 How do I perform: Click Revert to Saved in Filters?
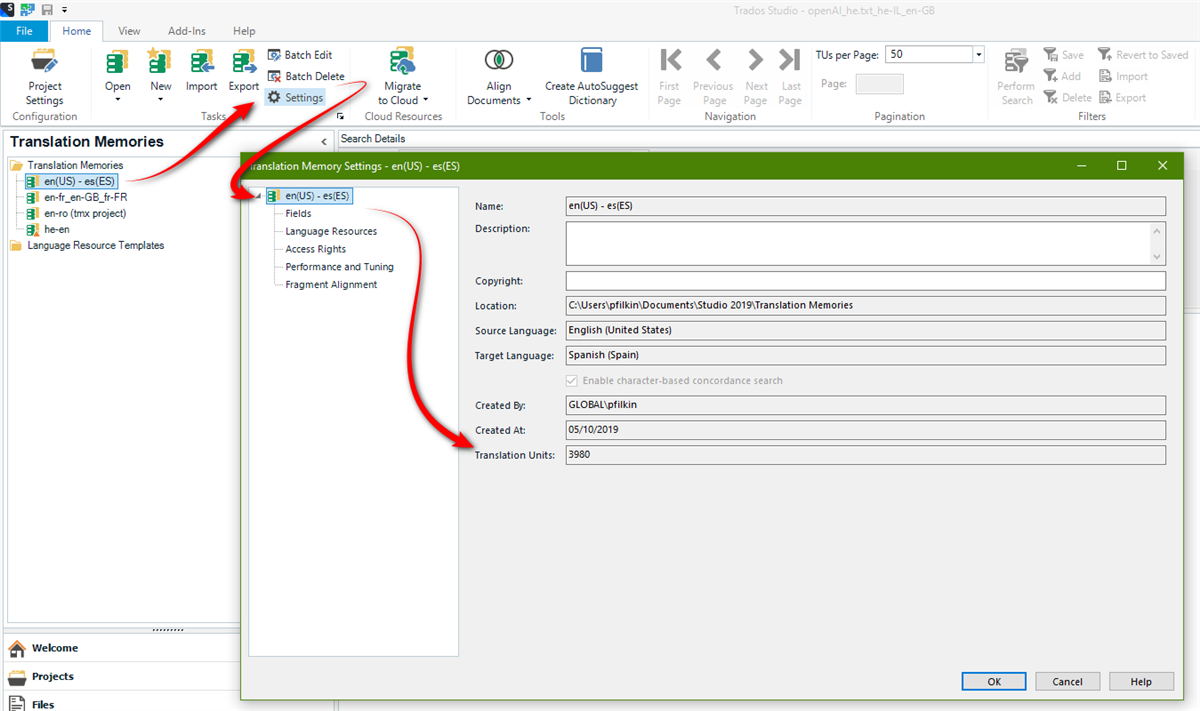point(1143,55)
